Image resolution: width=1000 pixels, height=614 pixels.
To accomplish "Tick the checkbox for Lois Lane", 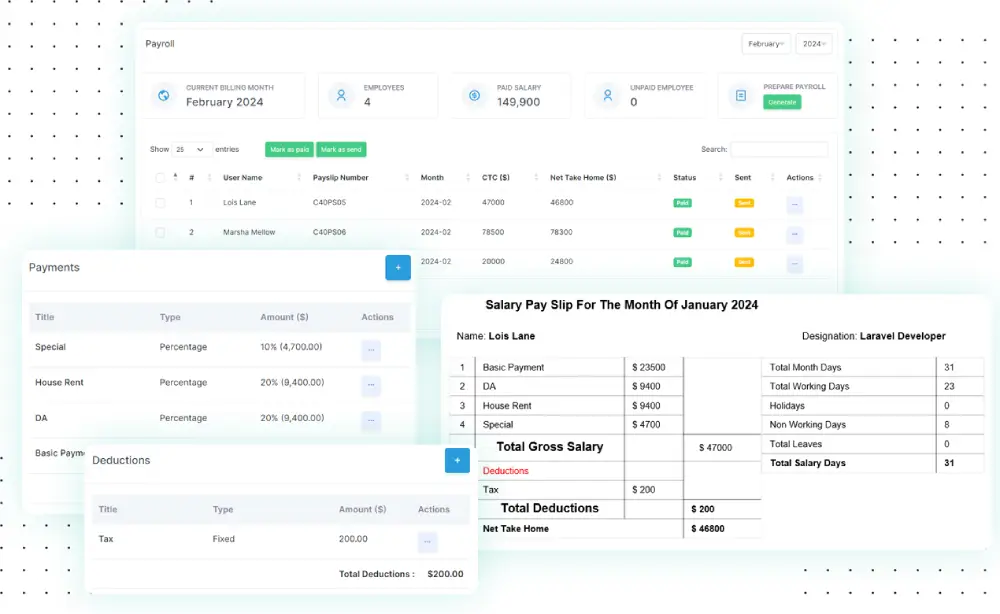I will coord(160,203).
